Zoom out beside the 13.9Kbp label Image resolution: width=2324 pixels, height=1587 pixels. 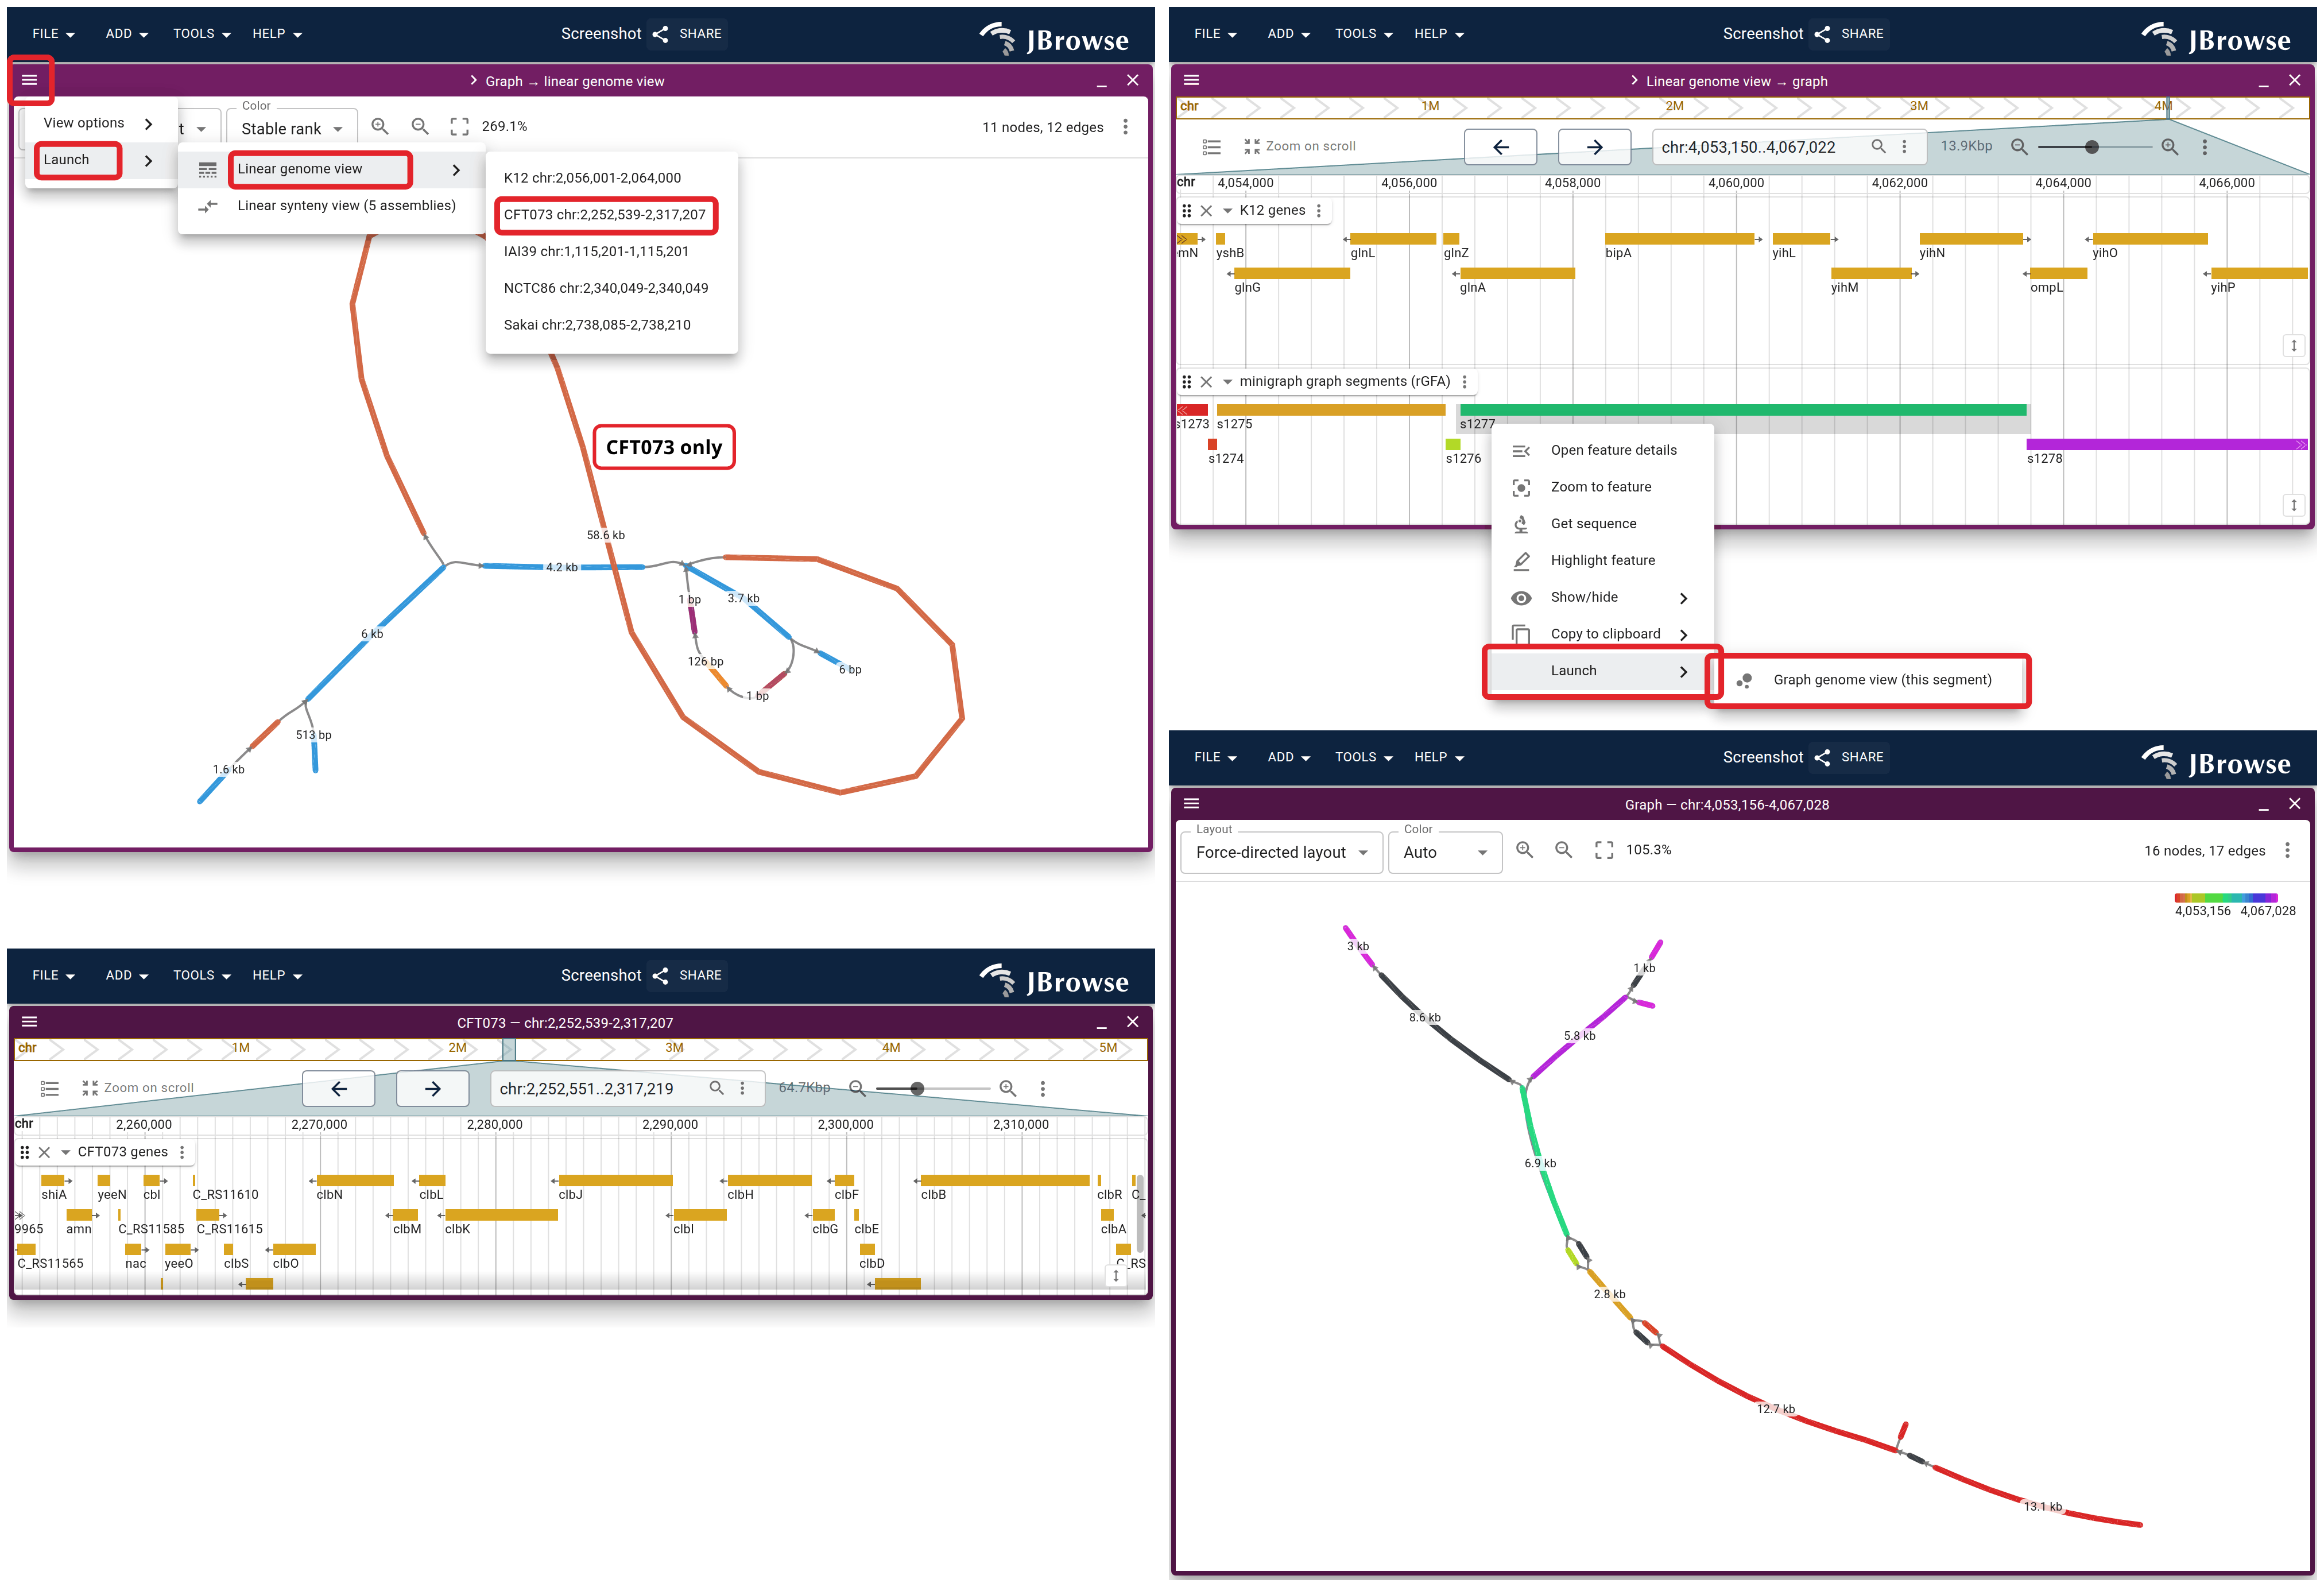tap(2019, 147)
